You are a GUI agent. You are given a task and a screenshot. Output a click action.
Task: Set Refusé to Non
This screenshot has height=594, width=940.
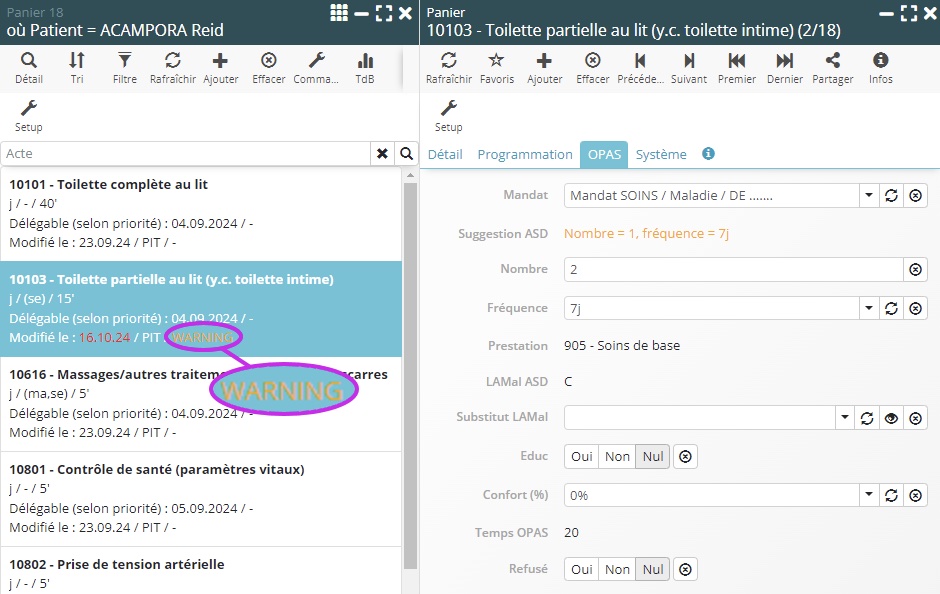coord(617,570)
